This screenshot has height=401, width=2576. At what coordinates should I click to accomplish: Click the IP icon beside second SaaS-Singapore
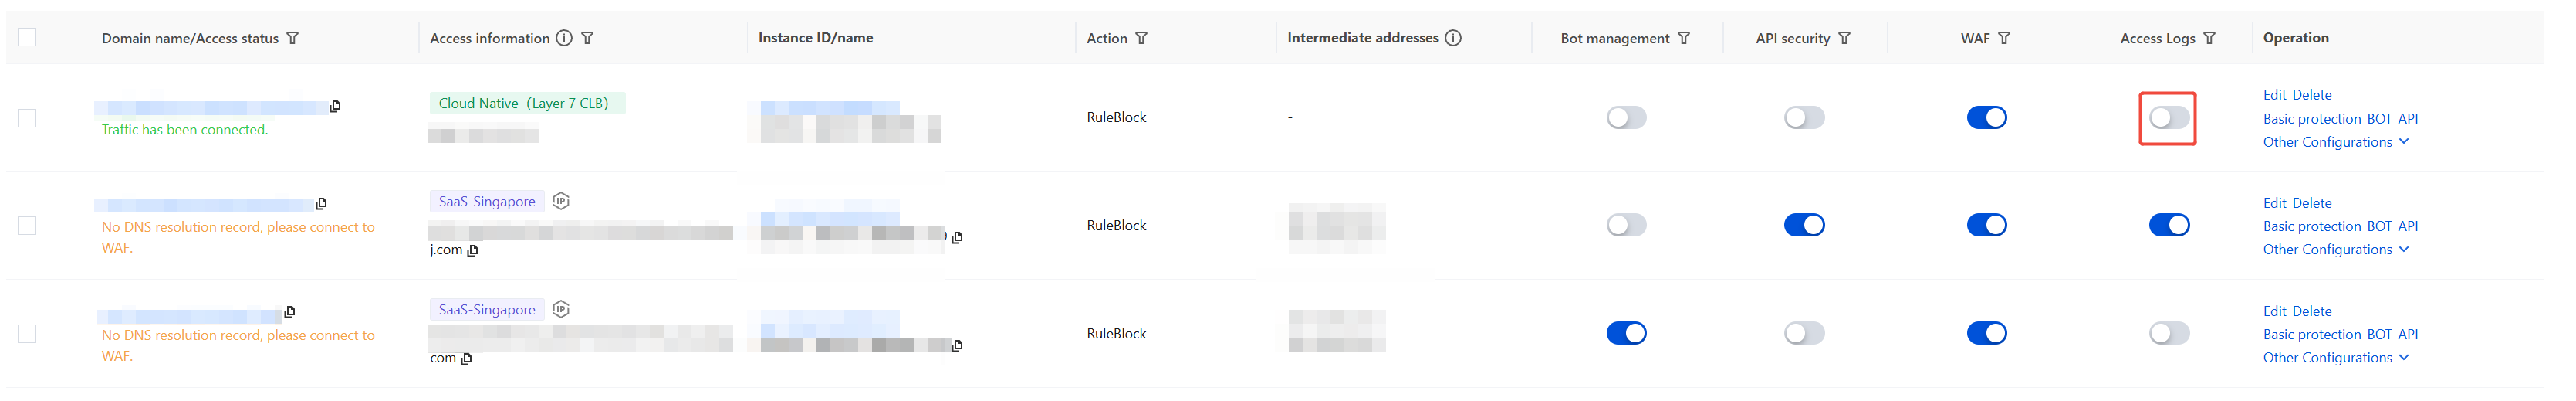561,309
